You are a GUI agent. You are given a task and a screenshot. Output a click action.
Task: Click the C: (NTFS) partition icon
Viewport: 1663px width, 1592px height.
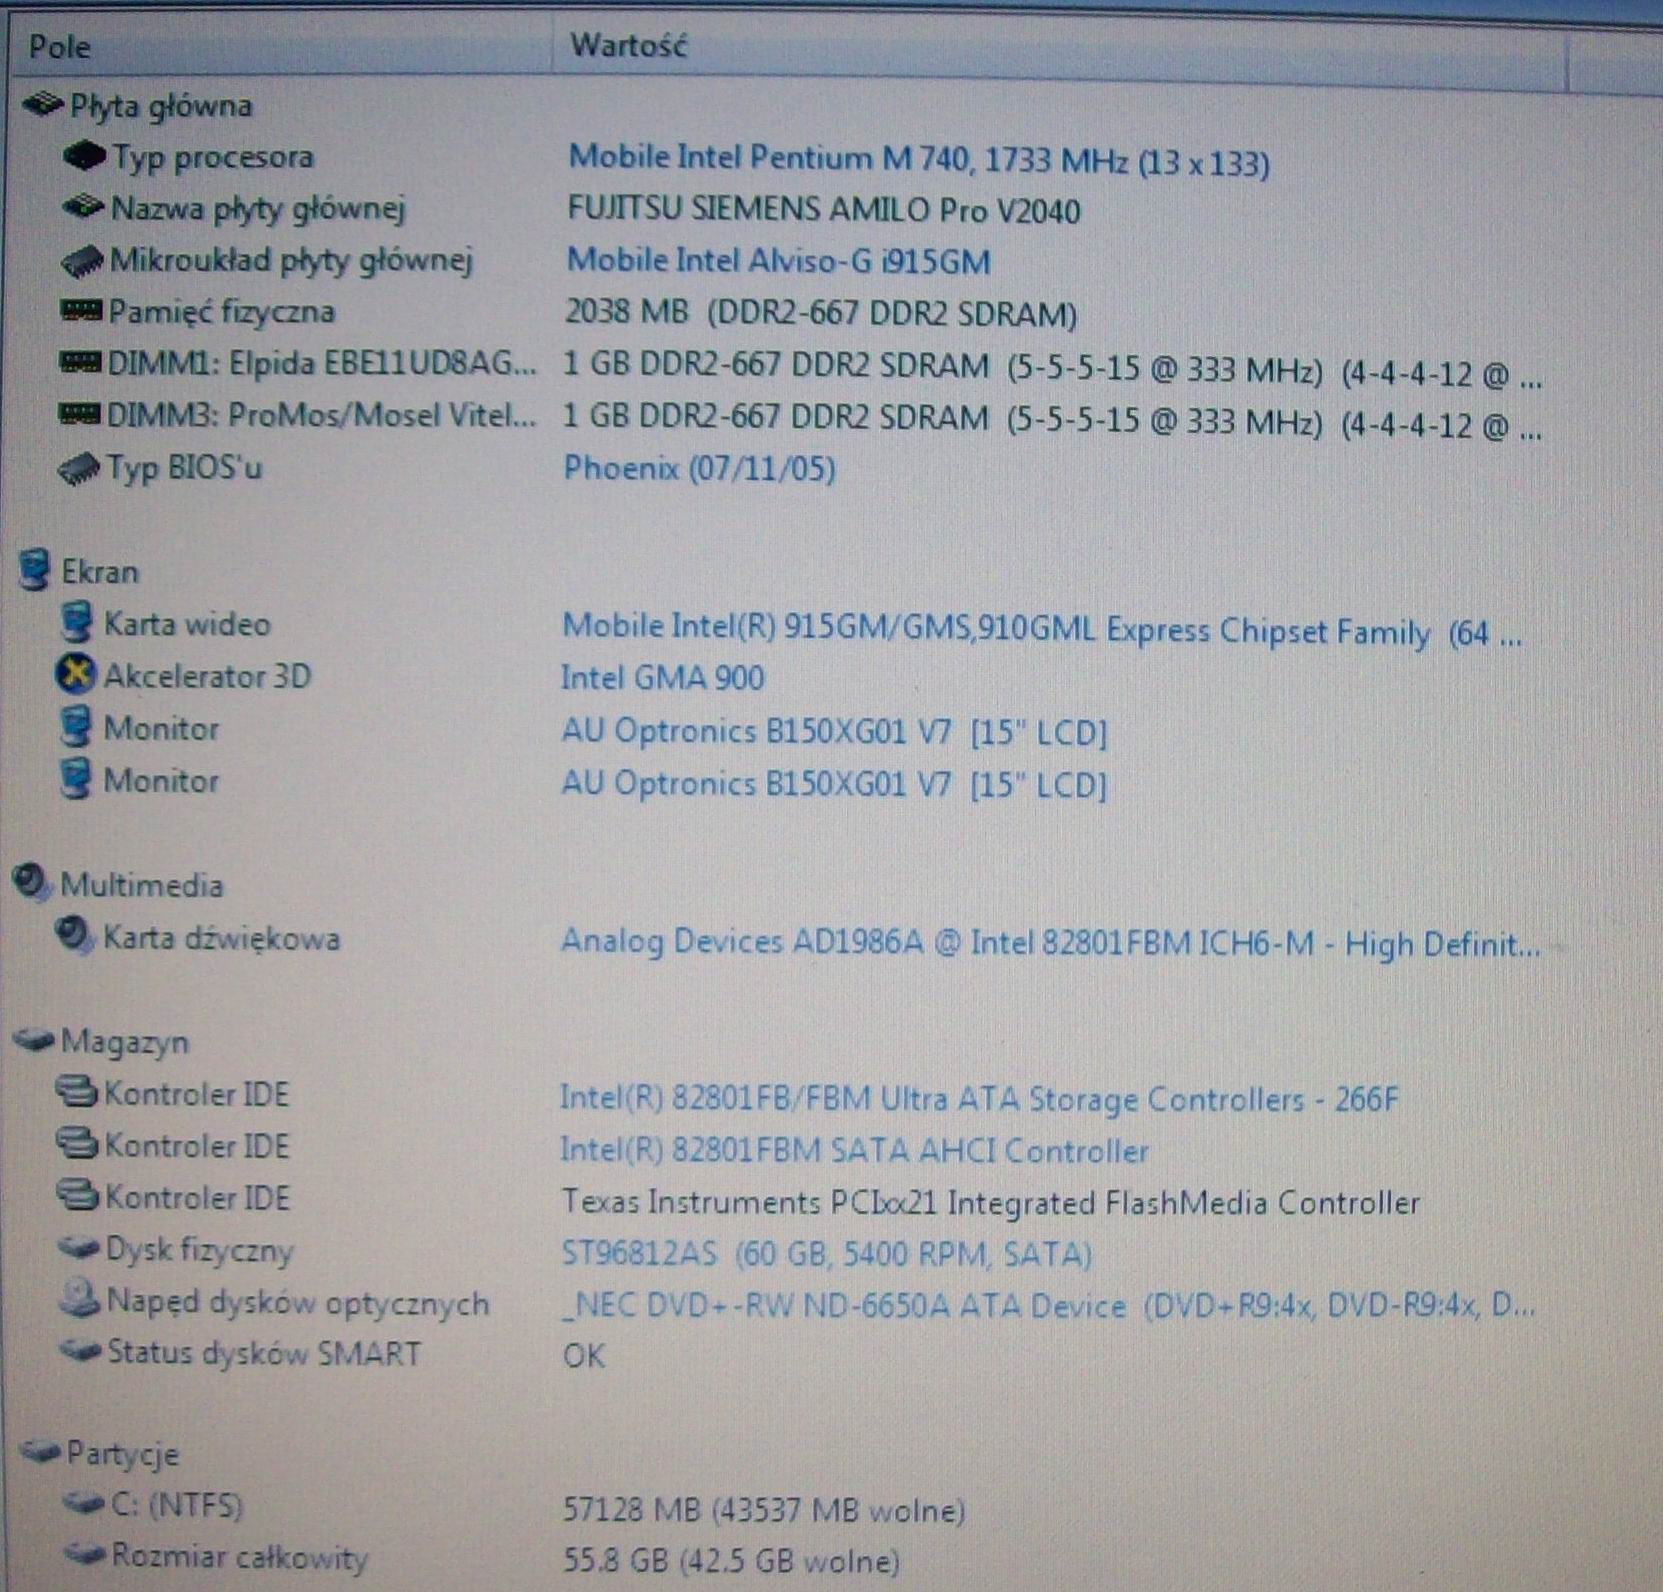[84, 1503]
